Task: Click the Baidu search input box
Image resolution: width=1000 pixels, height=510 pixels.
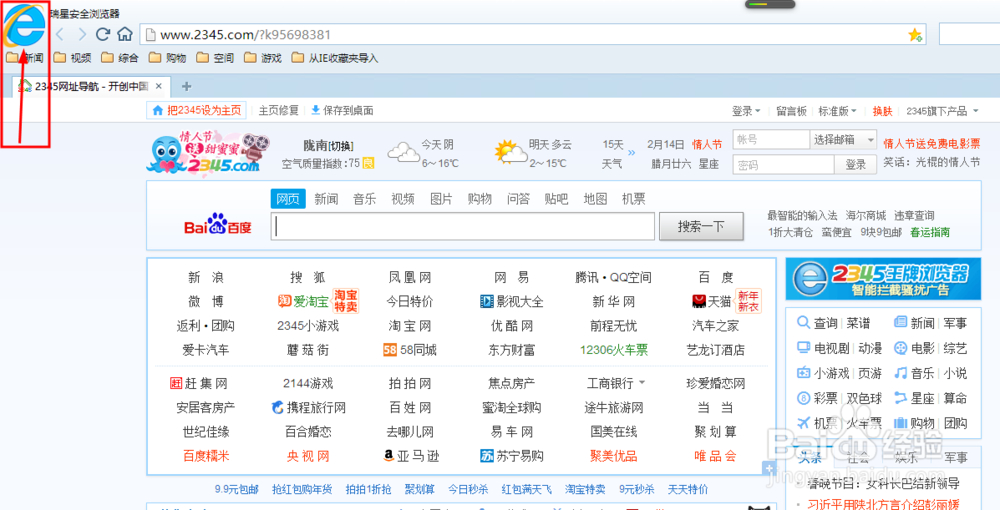Action: [x=463, y=226]
